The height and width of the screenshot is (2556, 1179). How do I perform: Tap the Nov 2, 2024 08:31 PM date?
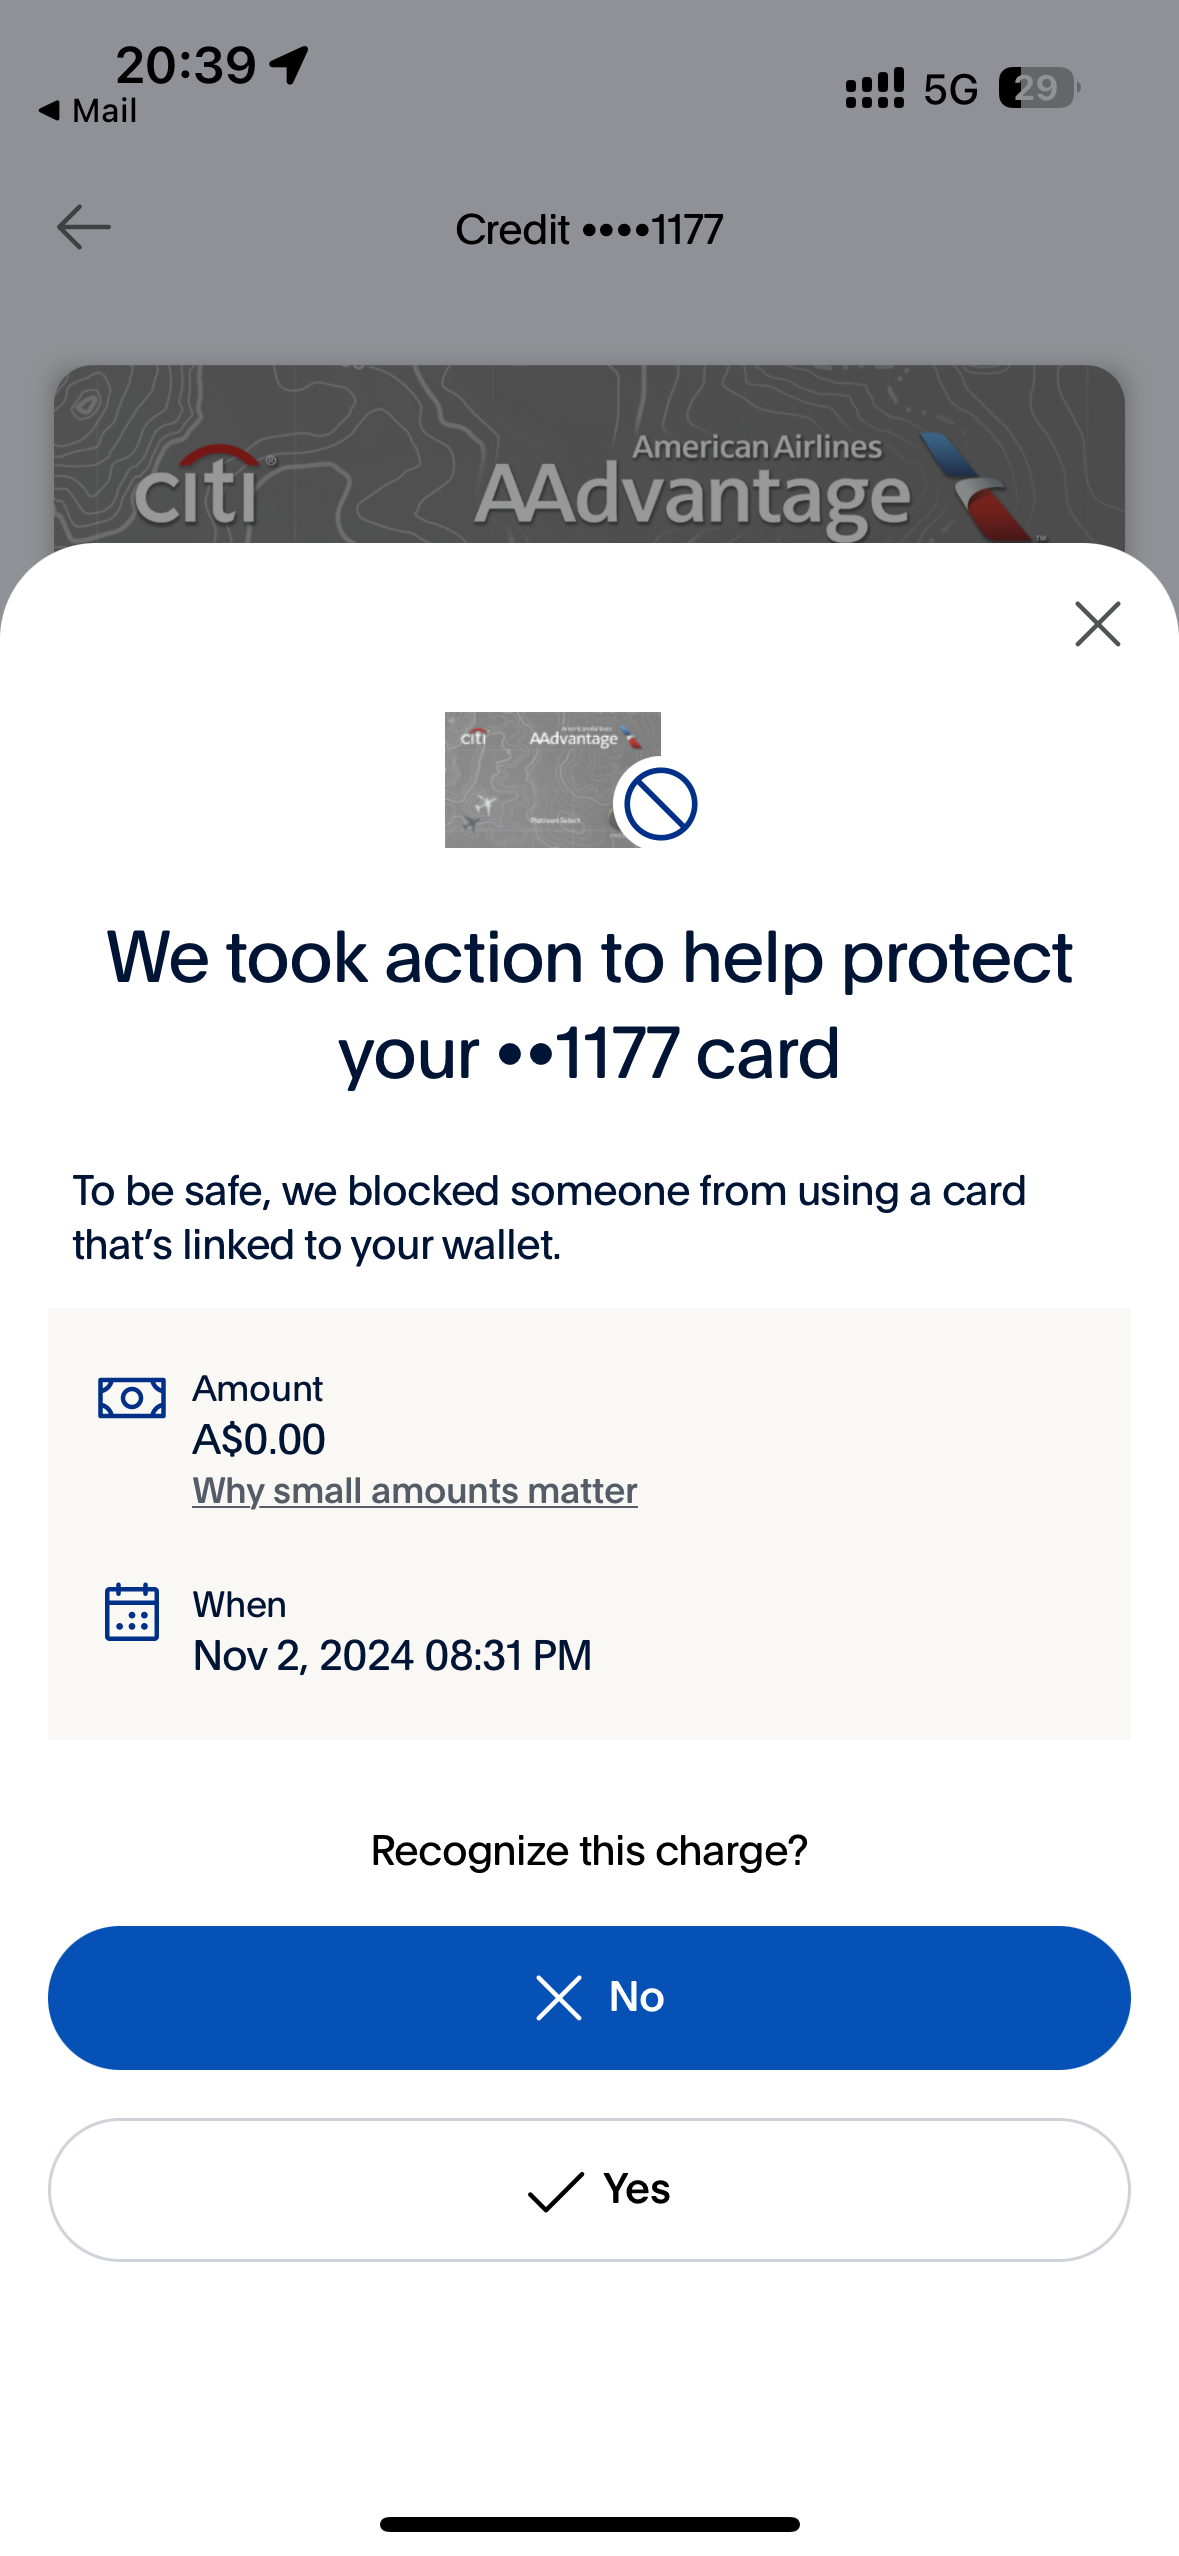[x=392, y=1656]
